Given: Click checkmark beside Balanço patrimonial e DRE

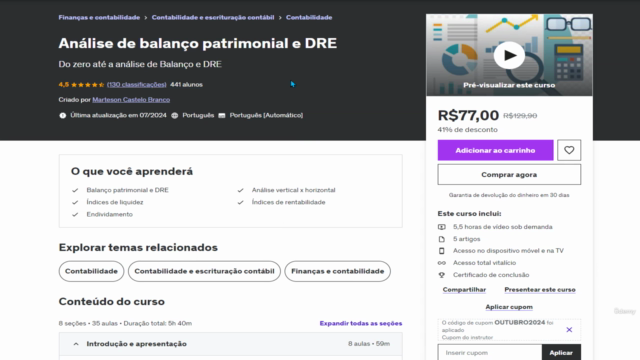Looking at the screenshot, I should coord(75,190).
